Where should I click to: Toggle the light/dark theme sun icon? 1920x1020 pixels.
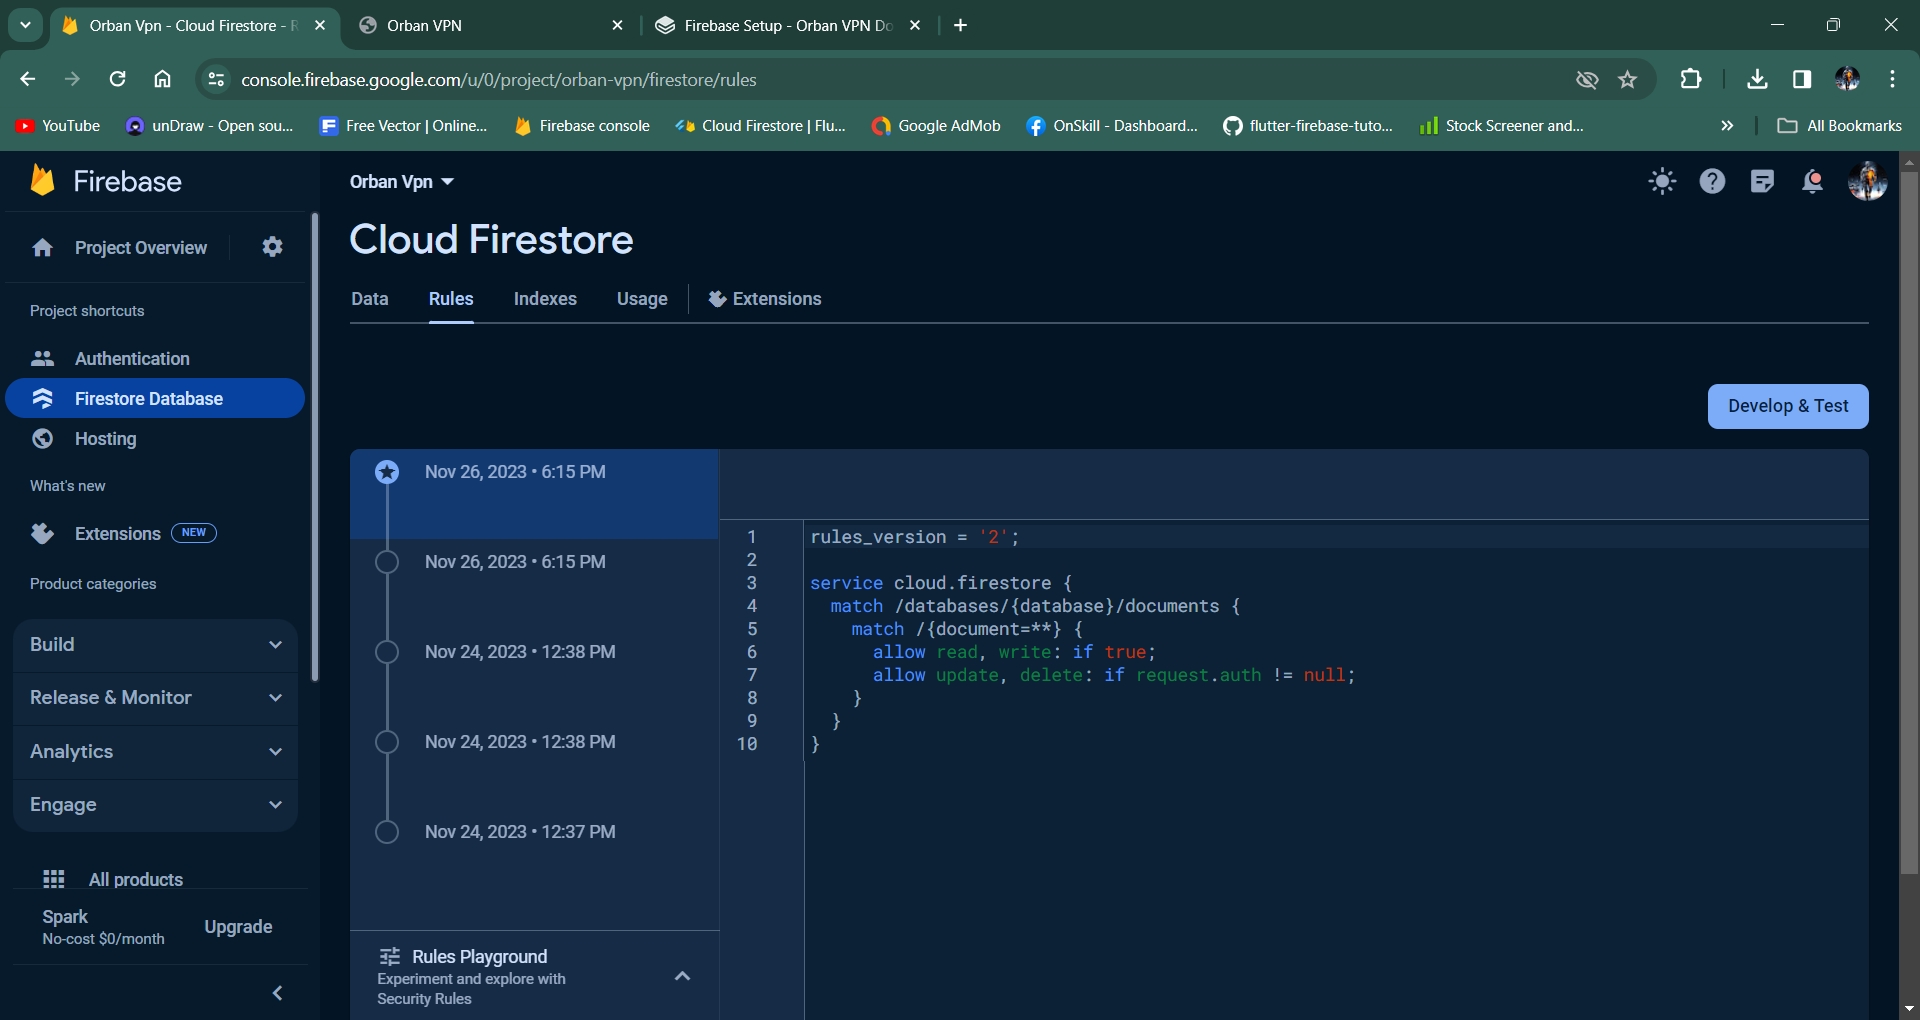tap(1662, 181)
